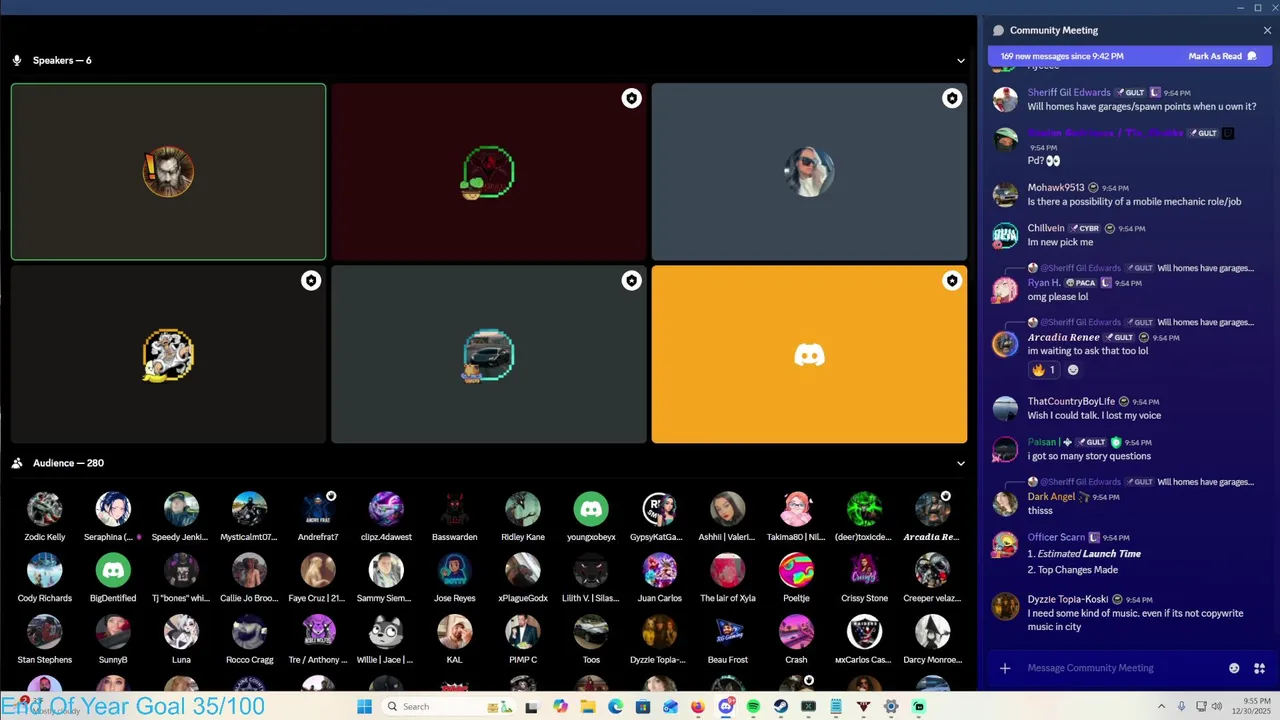Open the plus attachment button beside message box

[1005, 668]
